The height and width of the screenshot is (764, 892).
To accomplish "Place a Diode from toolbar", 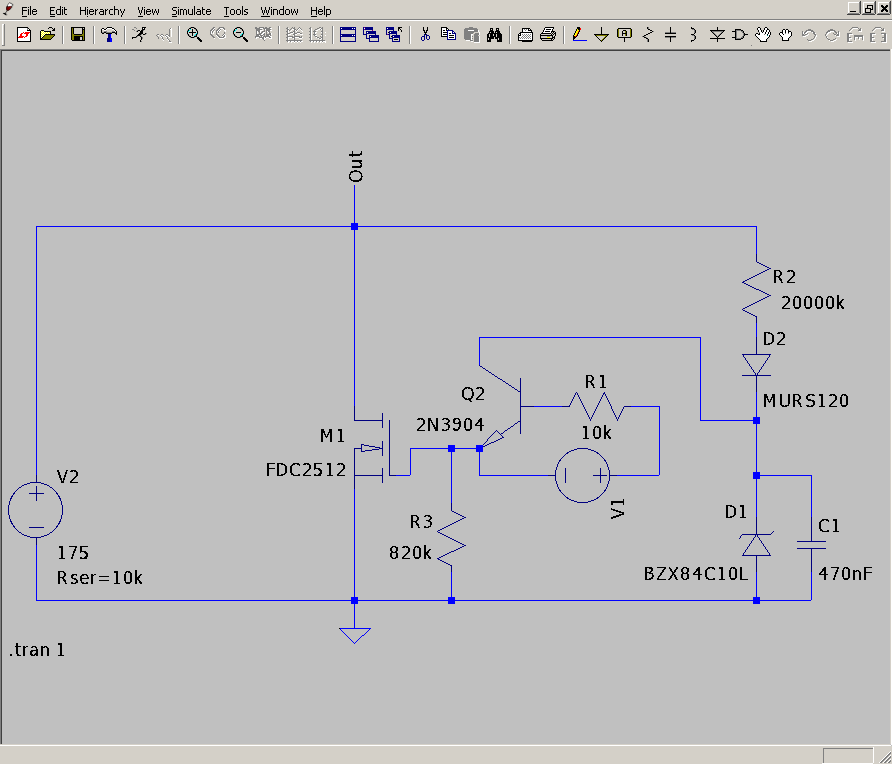I will click(x=717, y=35).
